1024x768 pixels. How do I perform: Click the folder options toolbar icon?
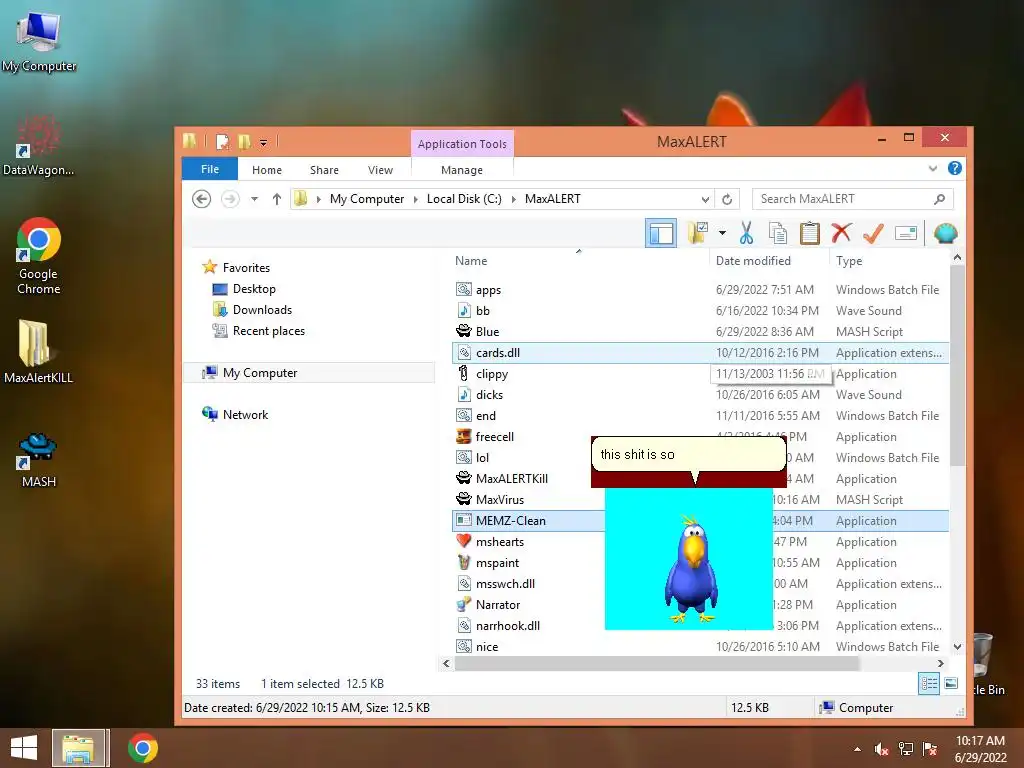pyautogui.click(x=697, y=233)
